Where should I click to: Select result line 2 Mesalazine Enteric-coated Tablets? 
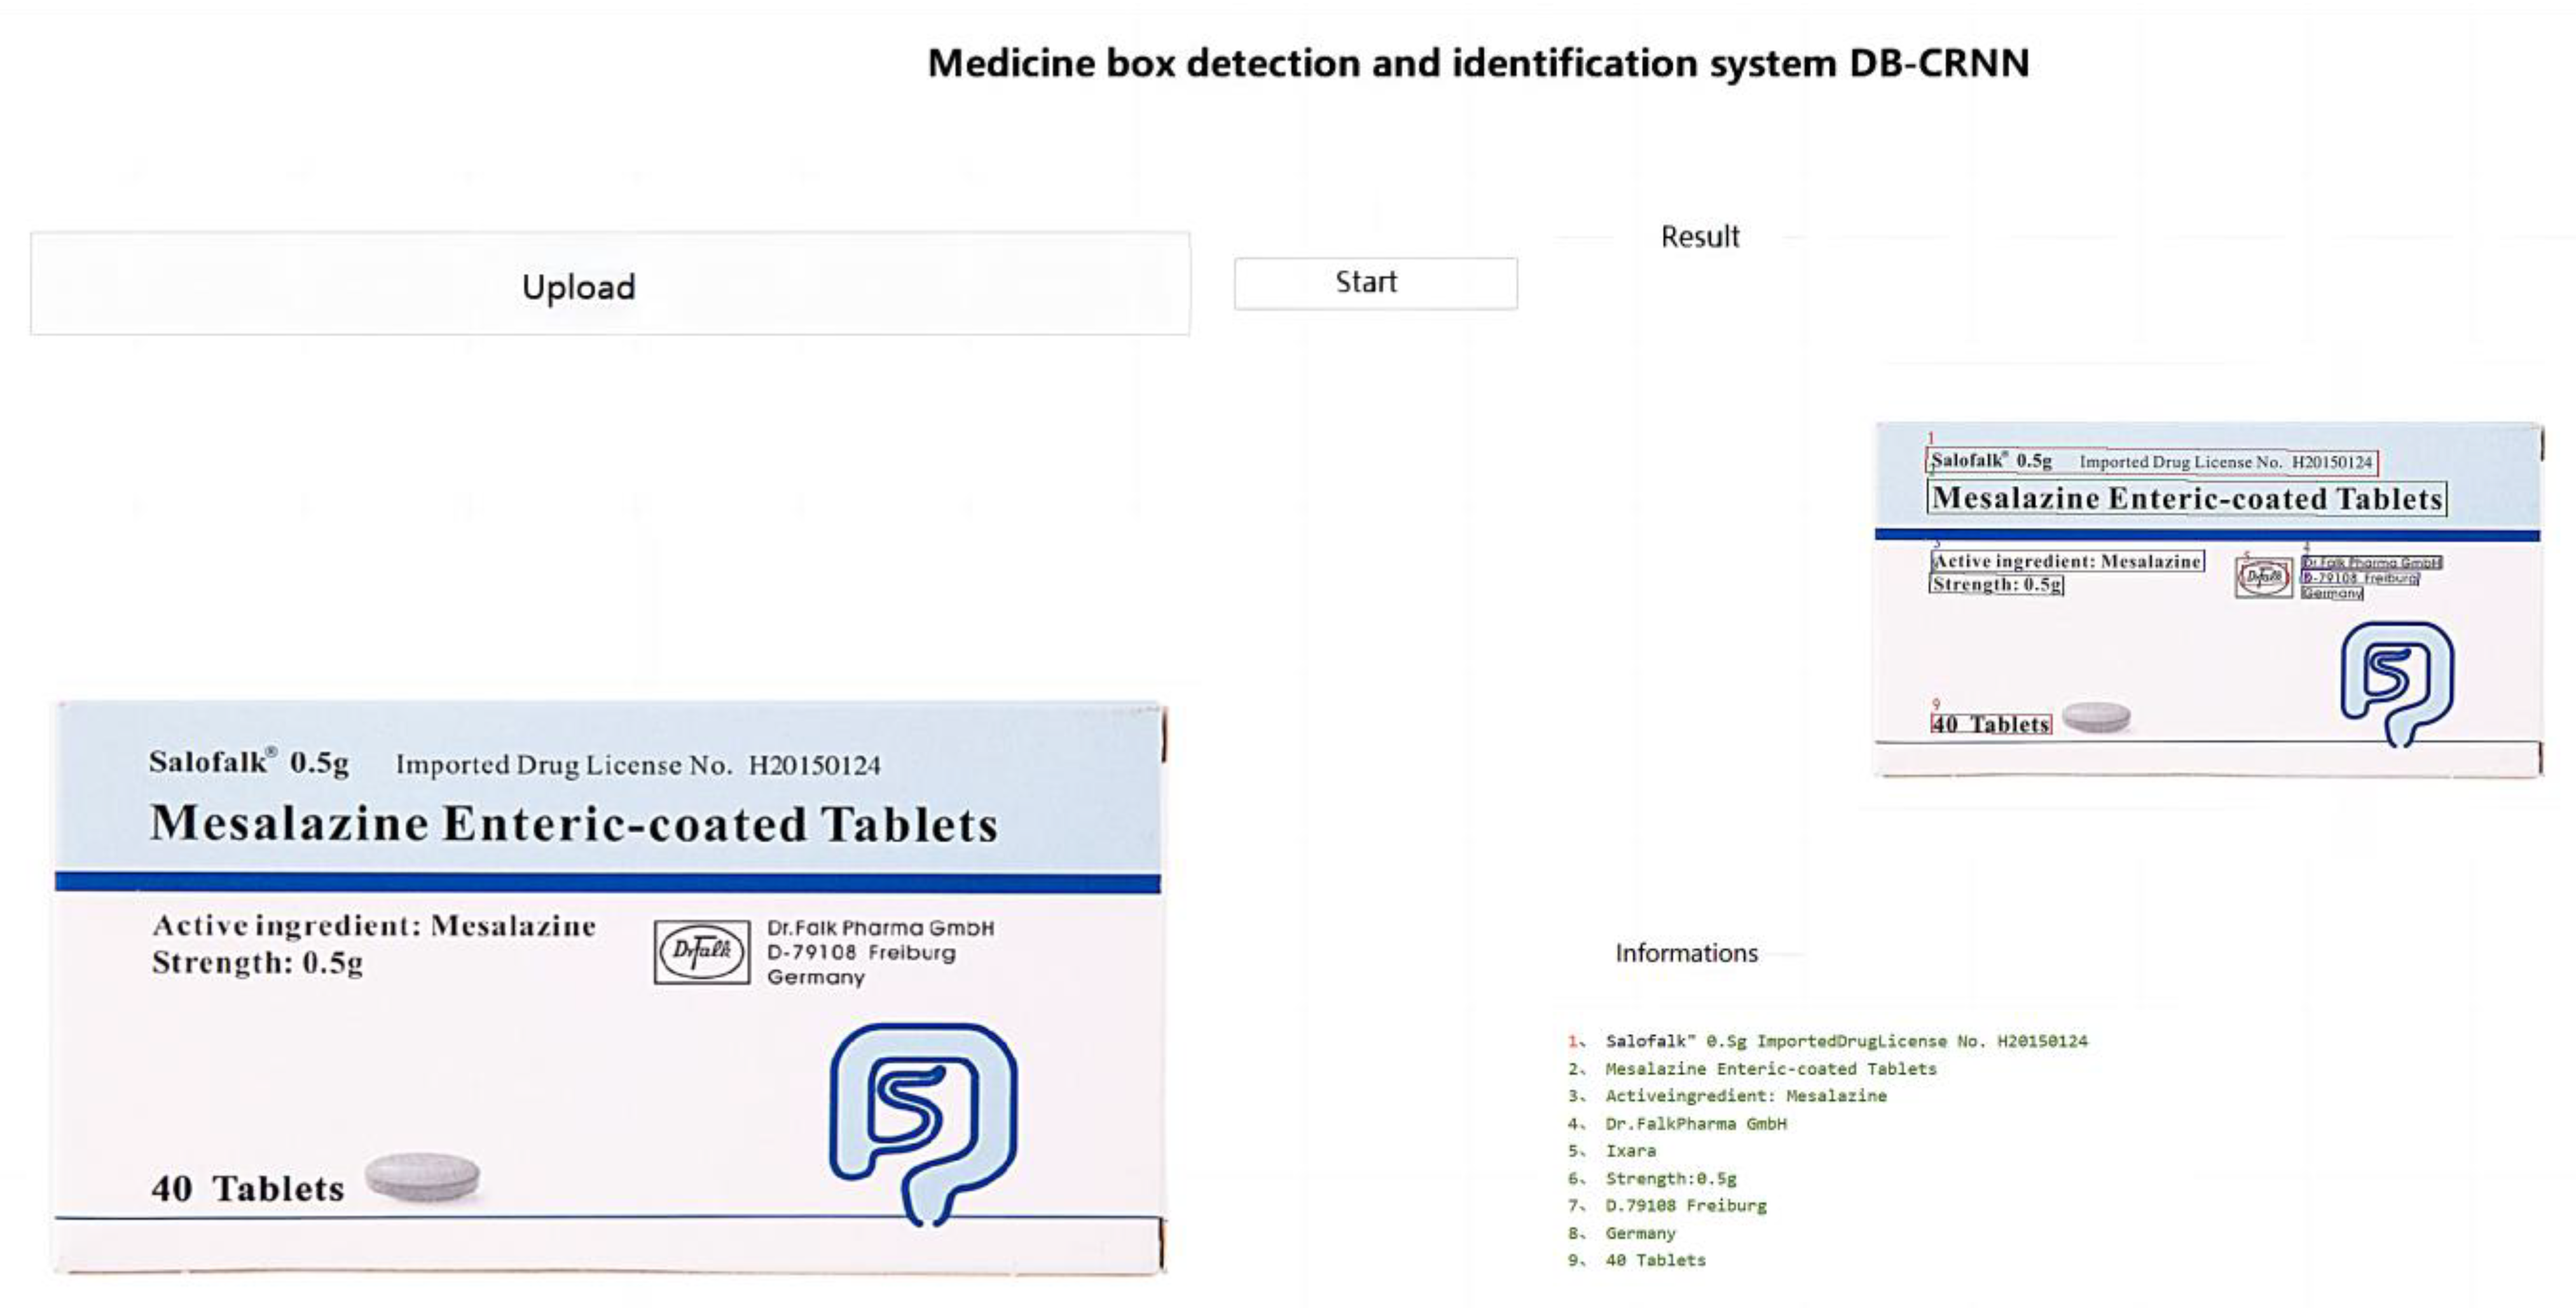pos(1770,1068)
